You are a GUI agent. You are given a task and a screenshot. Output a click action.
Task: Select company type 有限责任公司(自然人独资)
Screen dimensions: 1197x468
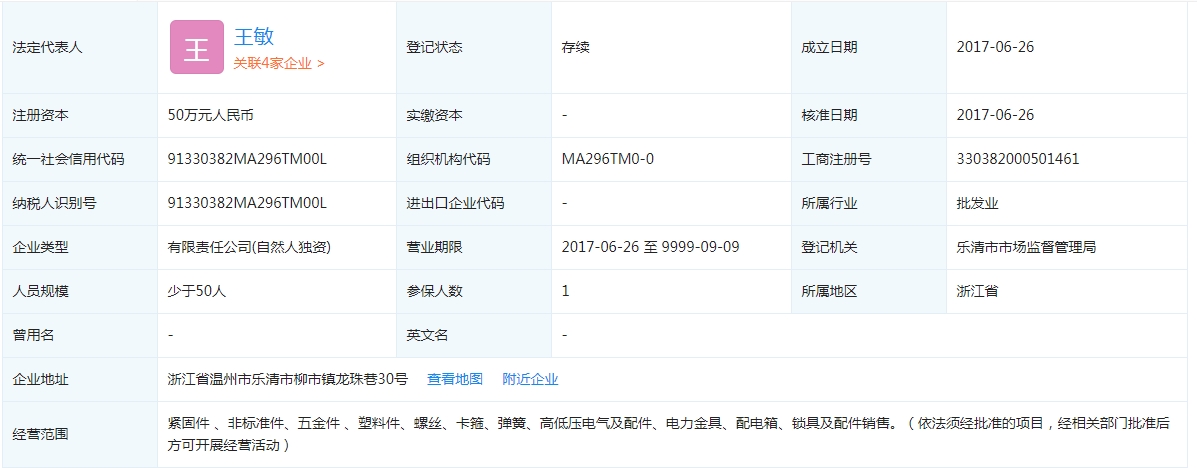(x=249, y=247)
